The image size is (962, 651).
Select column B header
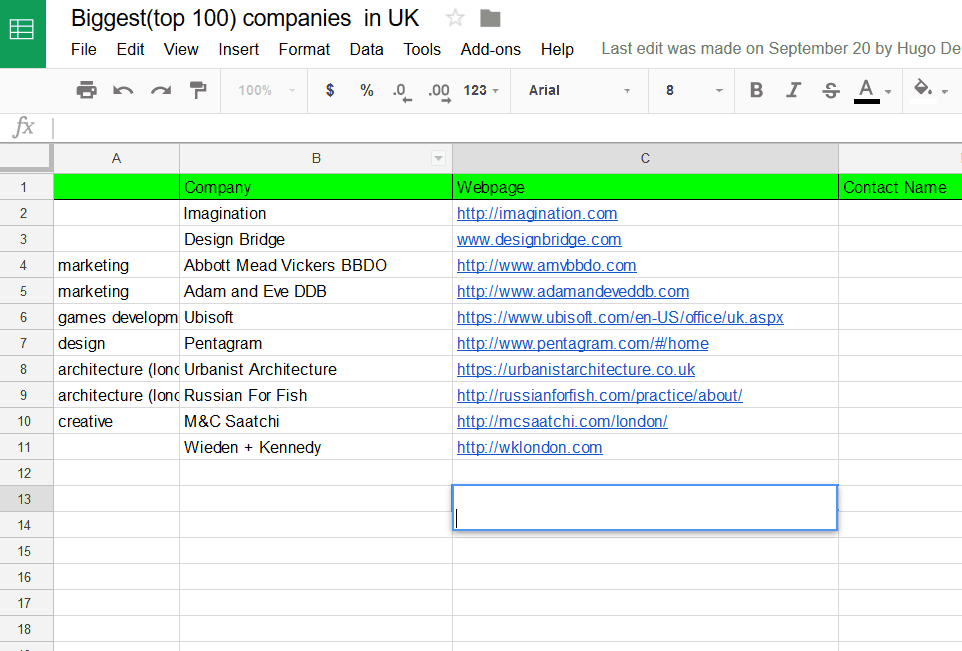[x=316, y=158]
